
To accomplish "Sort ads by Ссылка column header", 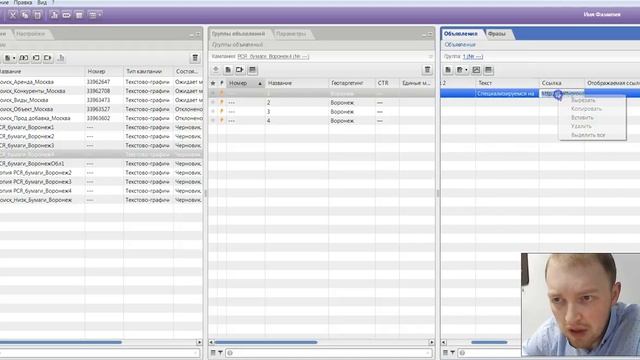I will 562,83.
